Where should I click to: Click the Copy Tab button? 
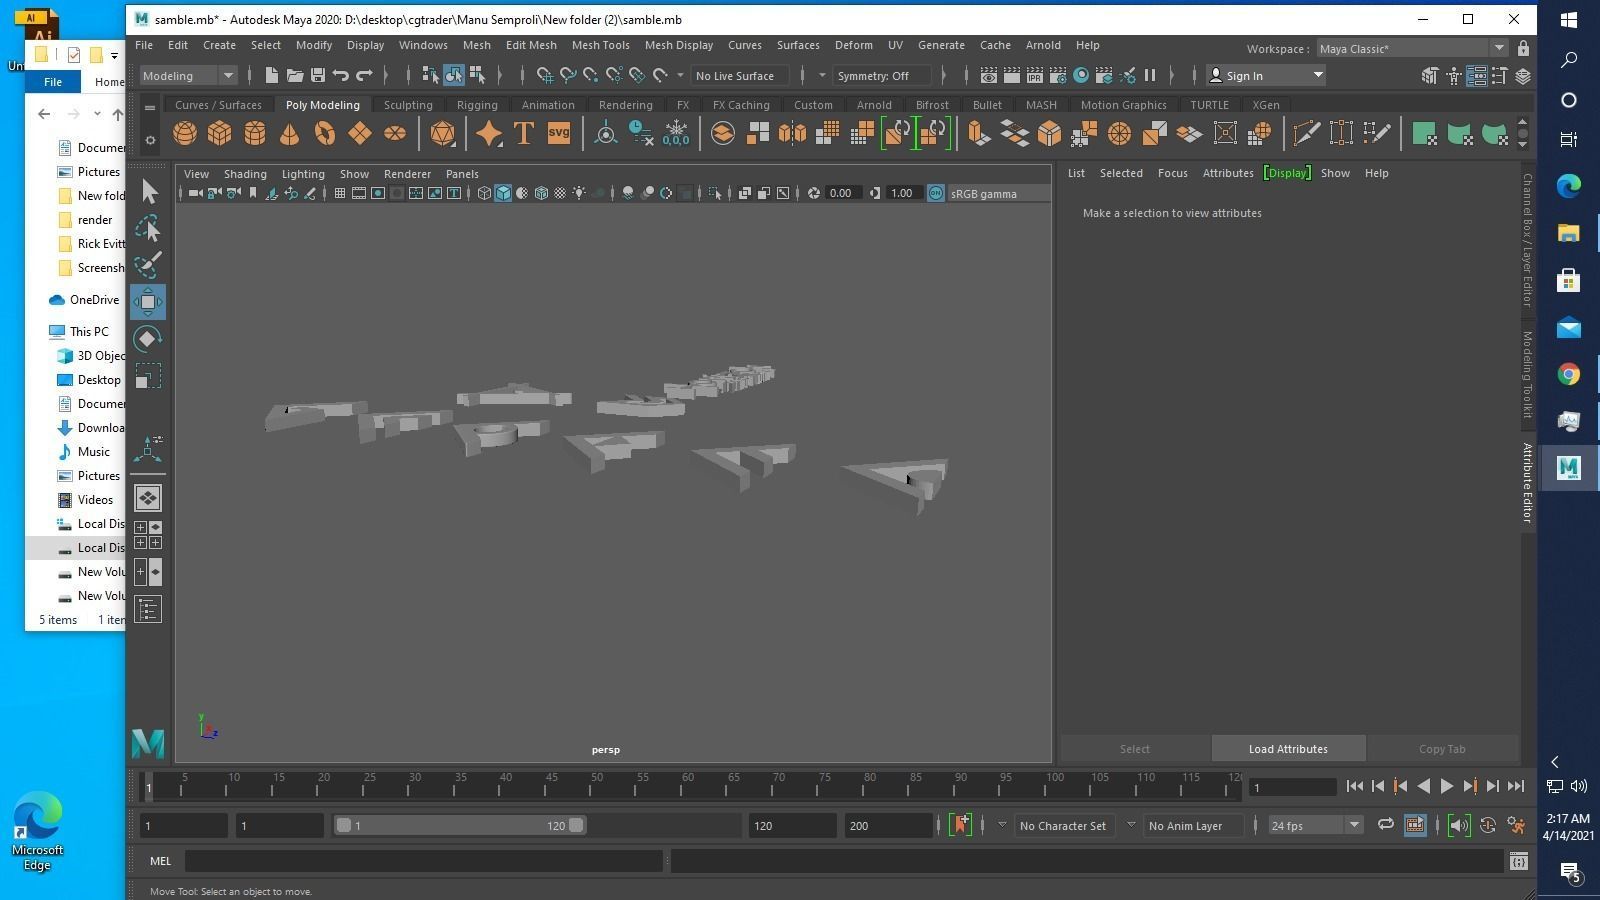[1442, 749]
